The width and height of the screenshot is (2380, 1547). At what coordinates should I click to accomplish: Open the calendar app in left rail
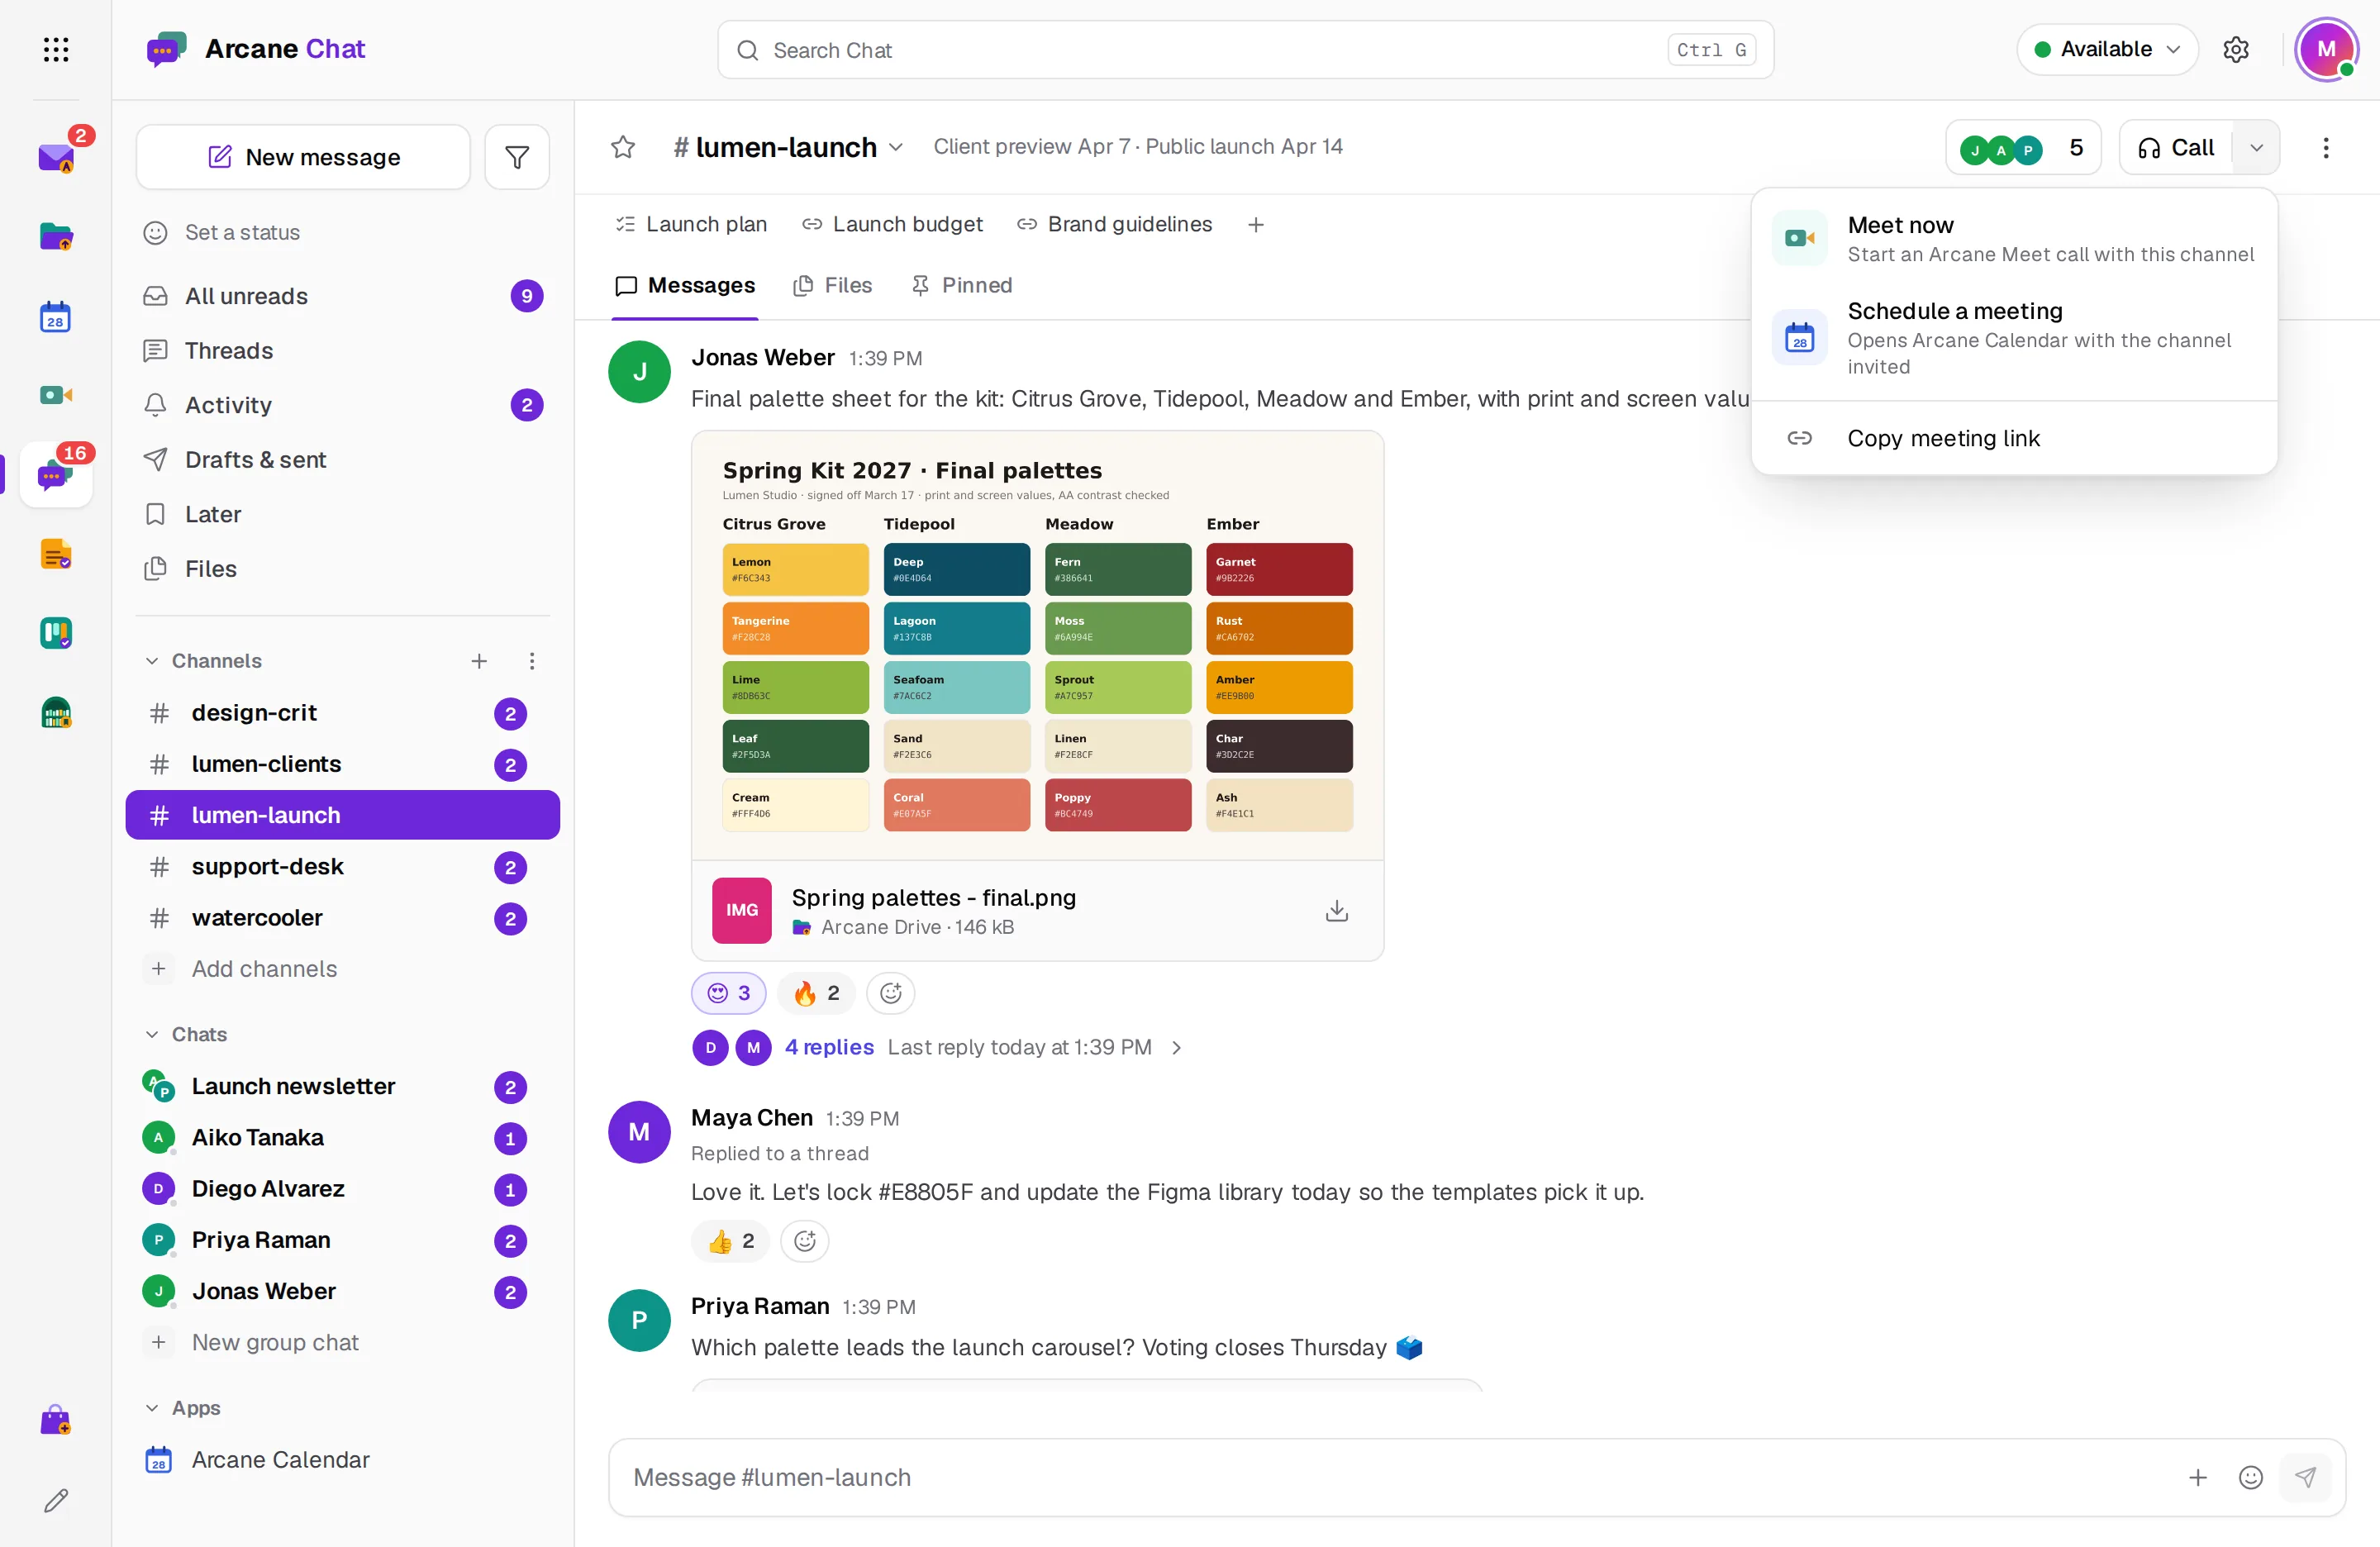[x=56, y=316]
